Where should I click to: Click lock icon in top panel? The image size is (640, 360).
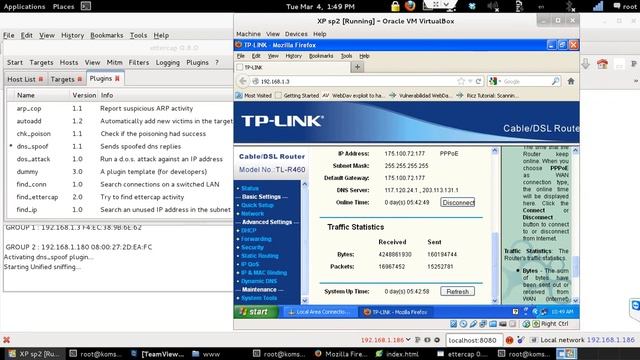[395, 6]
